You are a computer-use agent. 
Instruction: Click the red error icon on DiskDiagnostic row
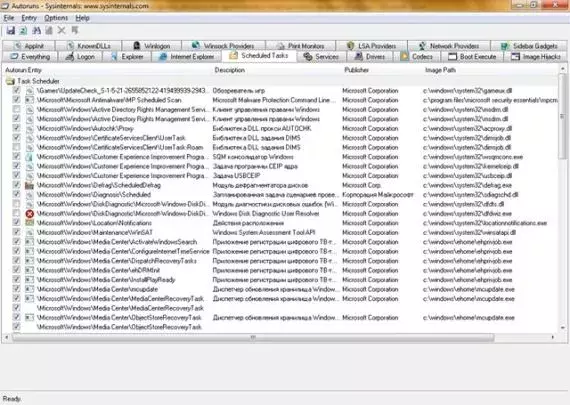(x=29, y=214)
